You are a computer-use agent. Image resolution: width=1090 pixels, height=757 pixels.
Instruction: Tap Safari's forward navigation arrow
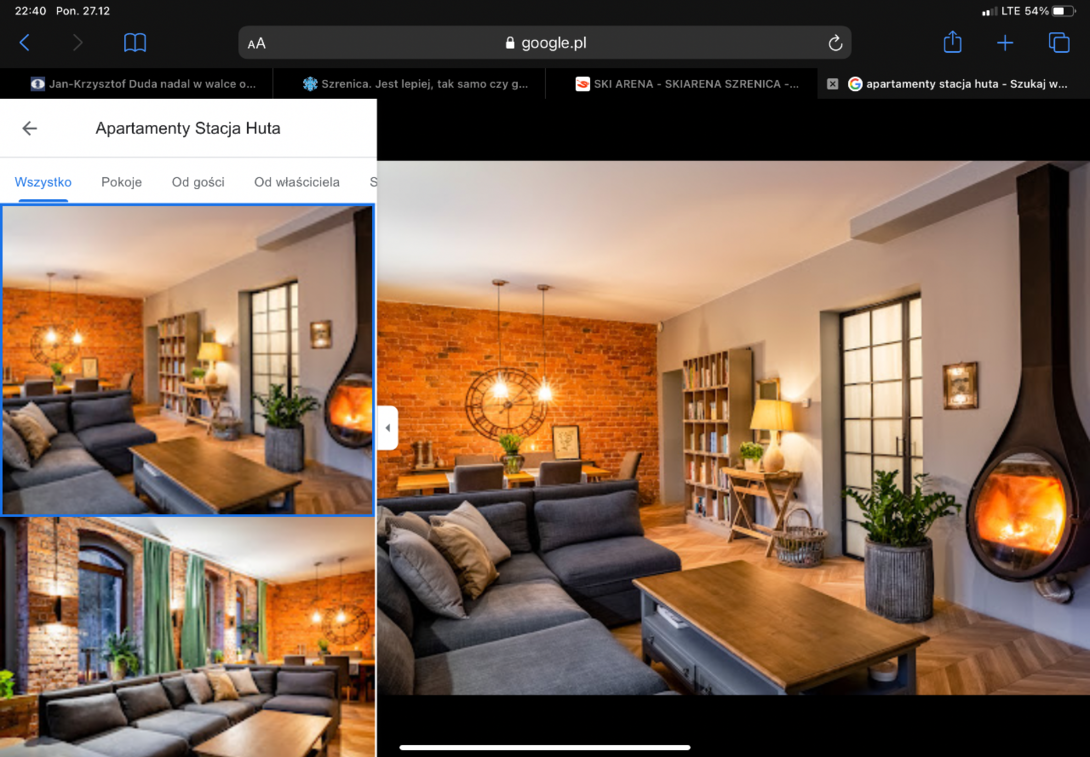[x=77, y=43]
